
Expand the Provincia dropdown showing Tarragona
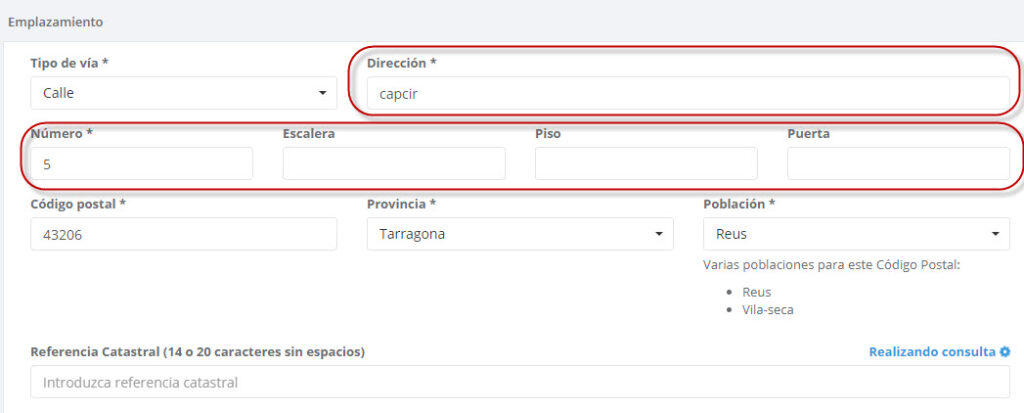point(520,234)
